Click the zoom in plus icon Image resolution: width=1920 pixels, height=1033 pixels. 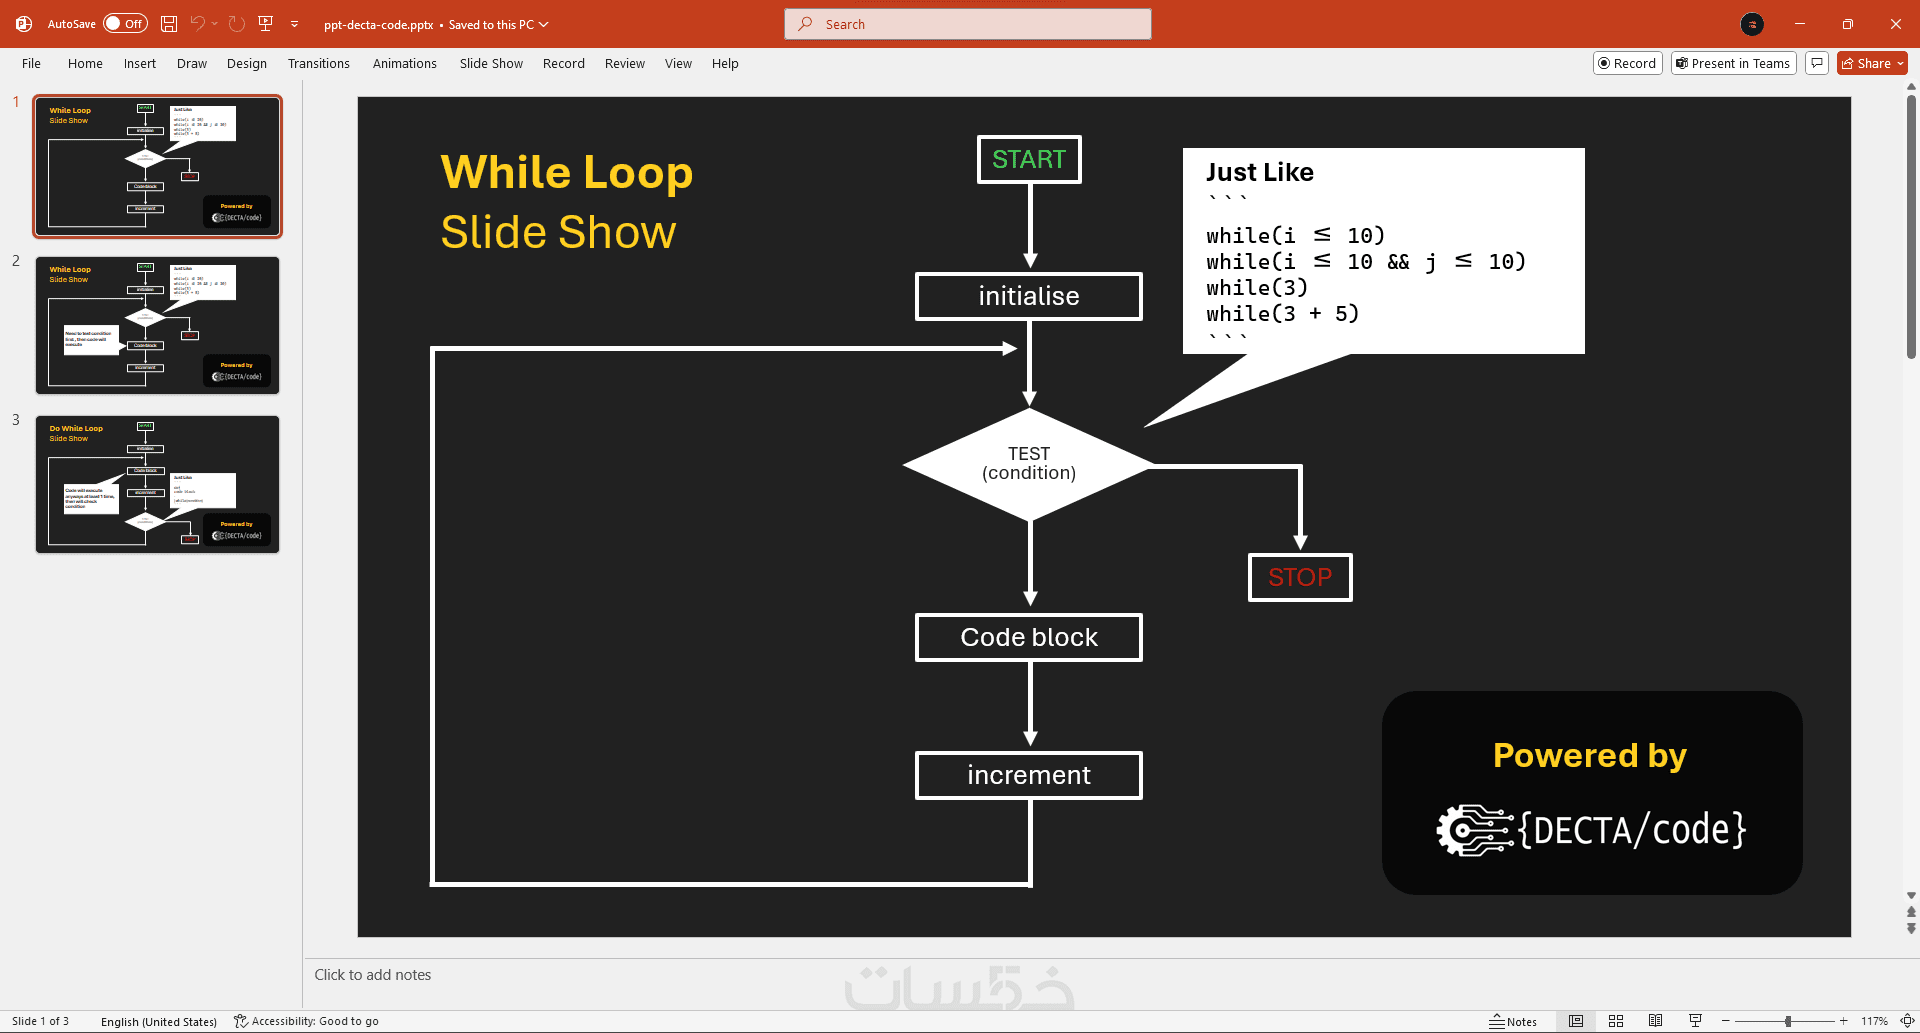tap(1844, 1021)
